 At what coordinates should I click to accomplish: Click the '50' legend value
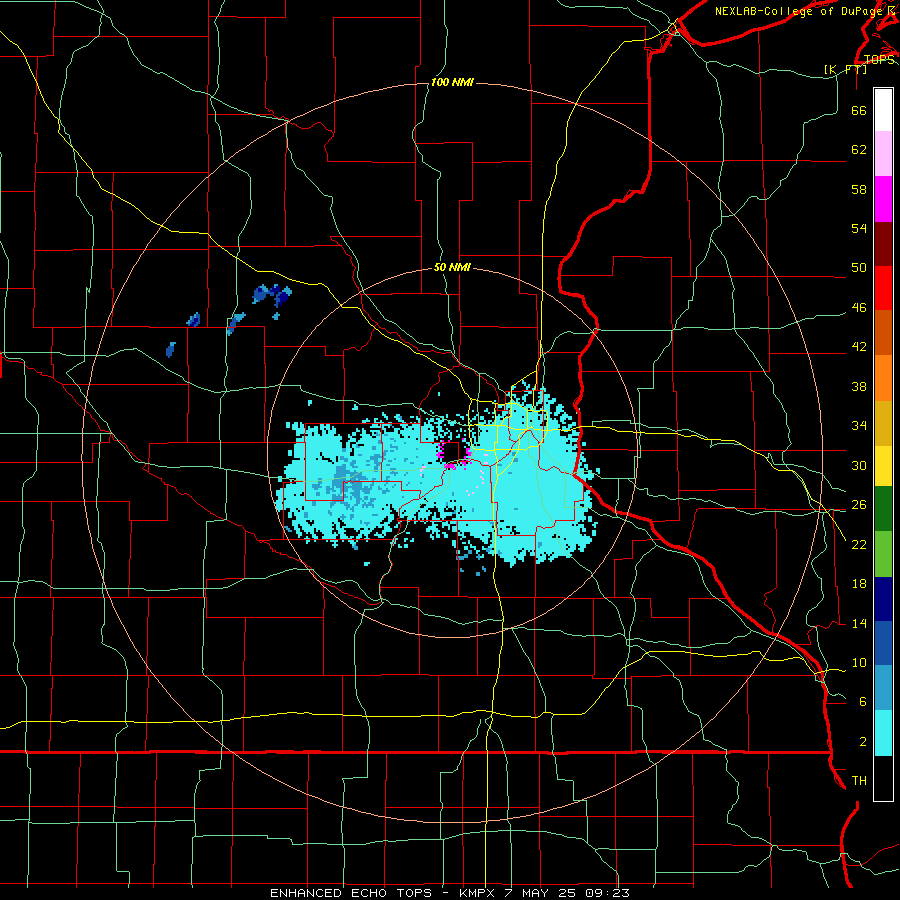pos(859,268)
